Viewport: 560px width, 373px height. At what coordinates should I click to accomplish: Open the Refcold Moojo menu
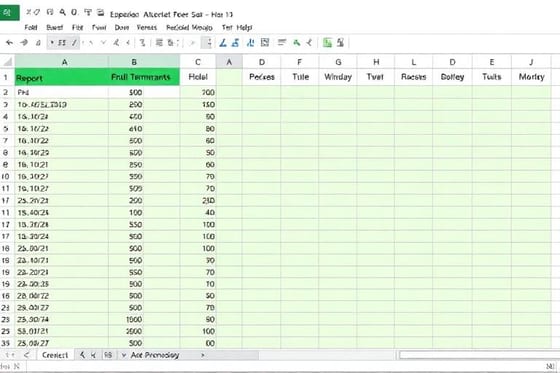(x=189, y=28)
